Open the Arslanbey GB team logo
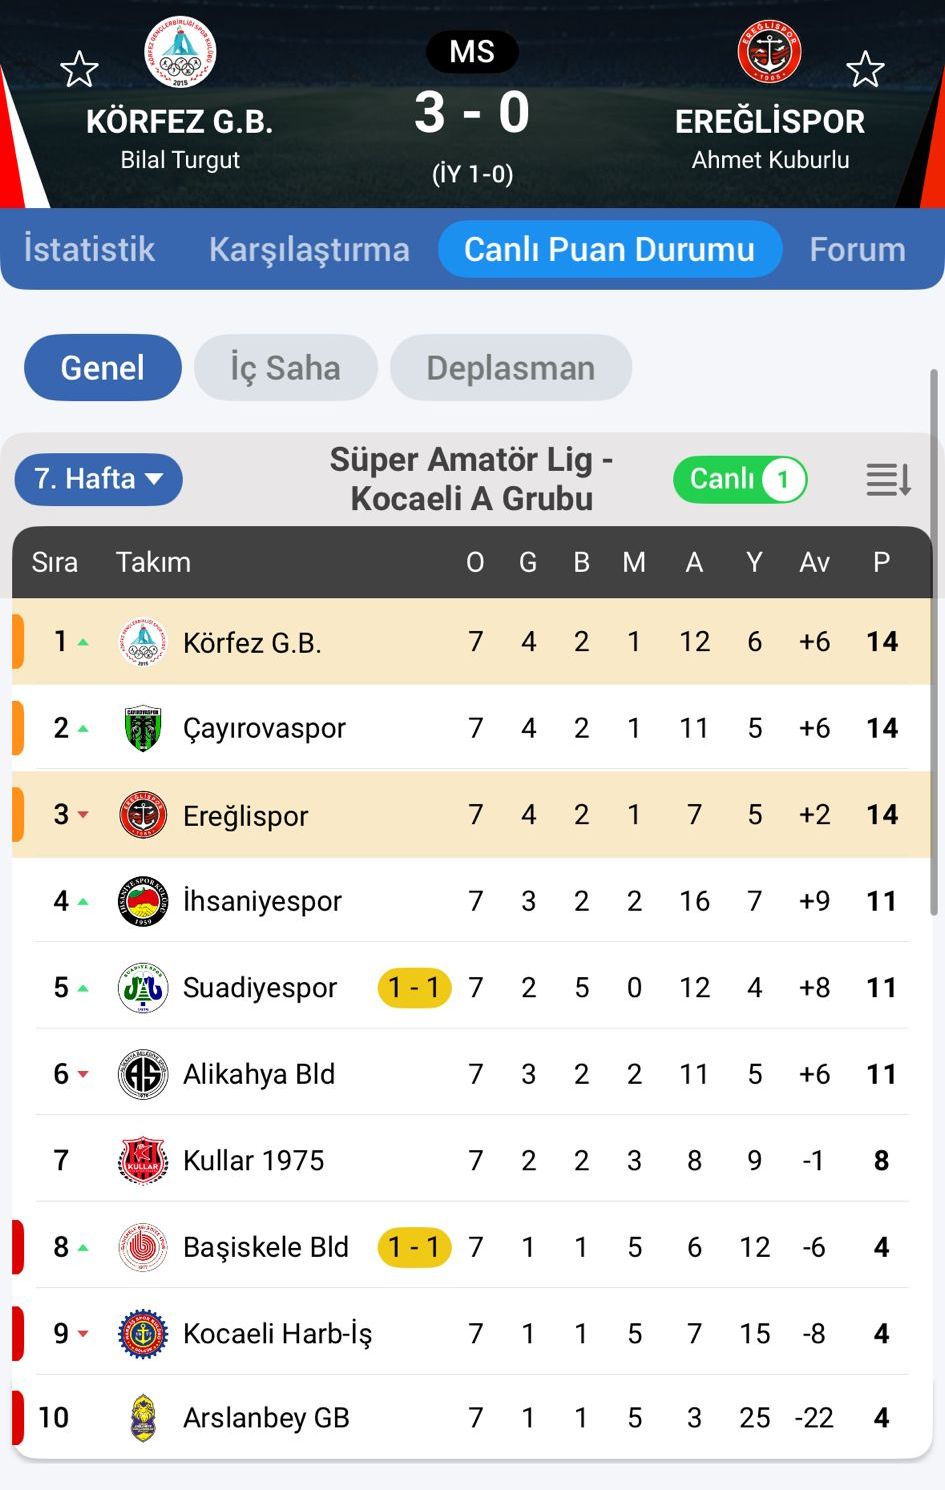Screen dimensions: 945x1490 (x=144, y=1418)
